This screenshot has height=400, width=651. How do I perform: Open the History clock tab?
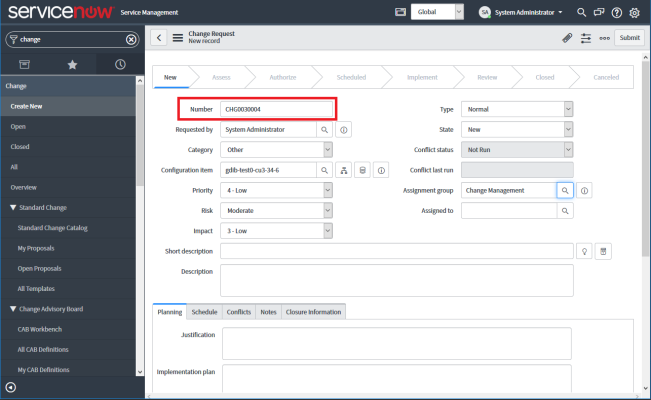click(120, 64)
